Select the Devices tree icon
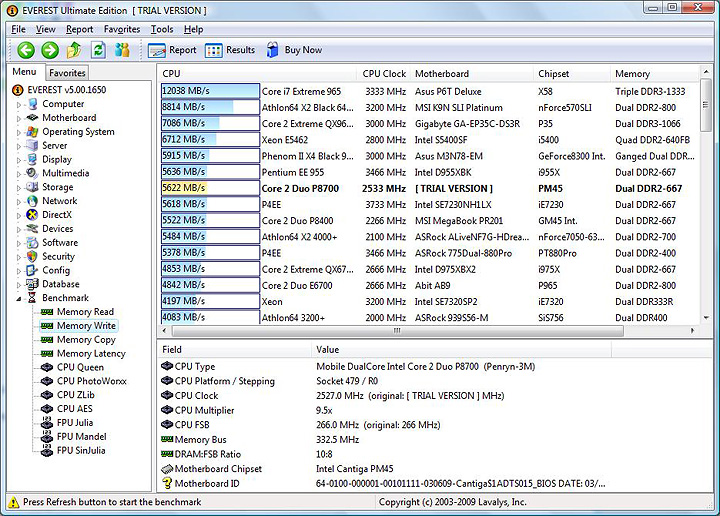The width and height of the screenshot is (720, 516). coord(32,229)
